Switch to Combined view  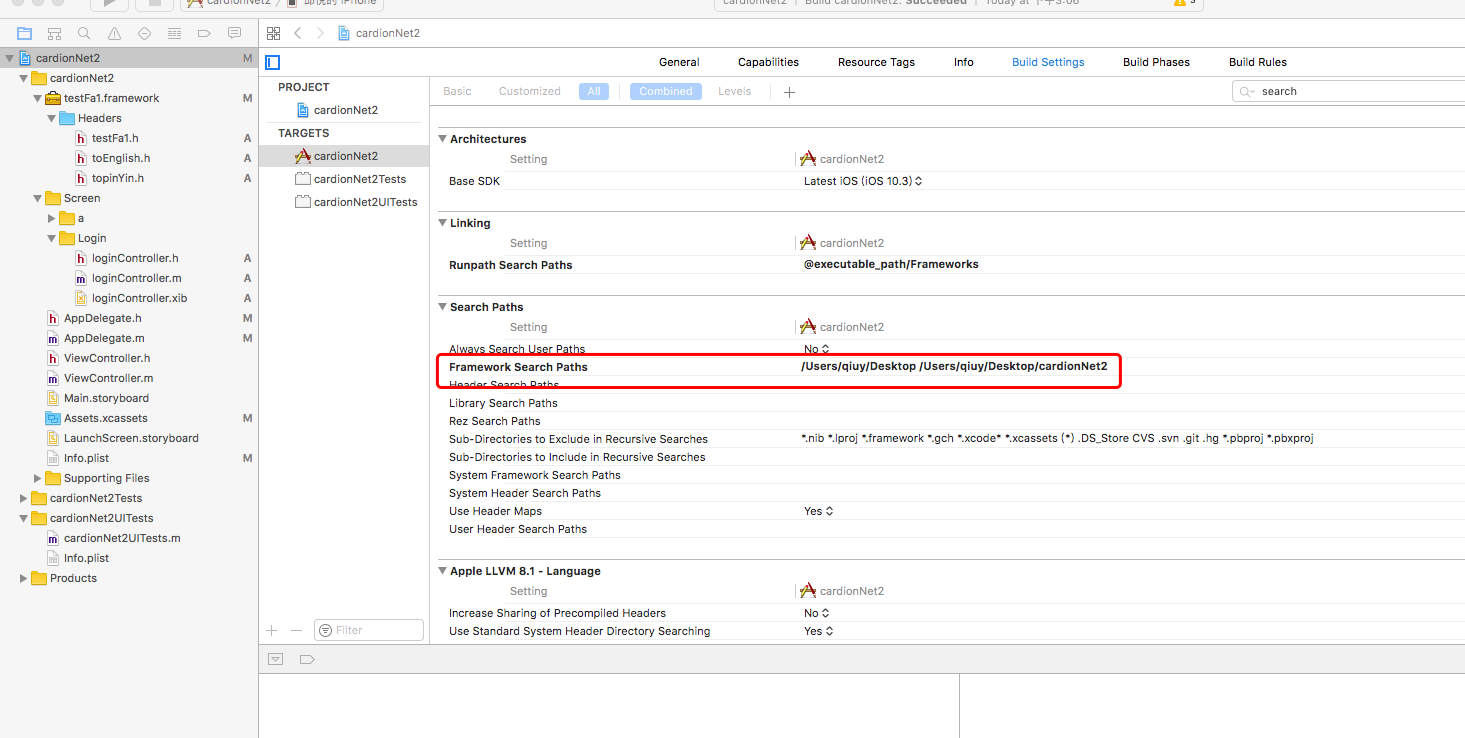[x=666, y=91]
